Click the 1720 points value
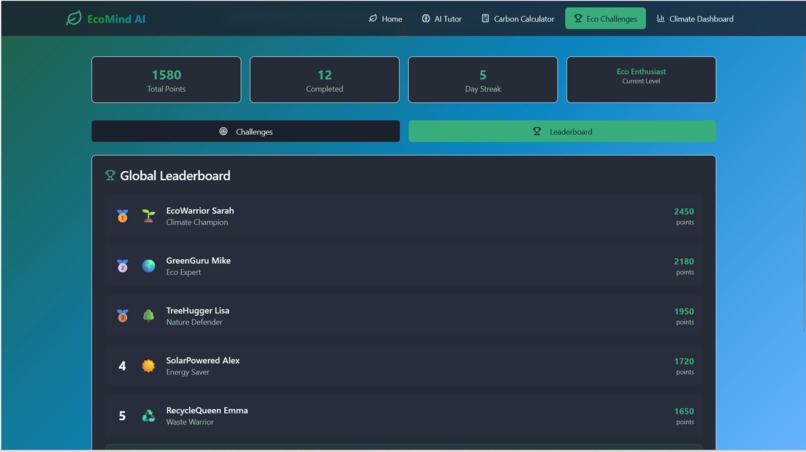806x452 pixels. pos(684,361)
